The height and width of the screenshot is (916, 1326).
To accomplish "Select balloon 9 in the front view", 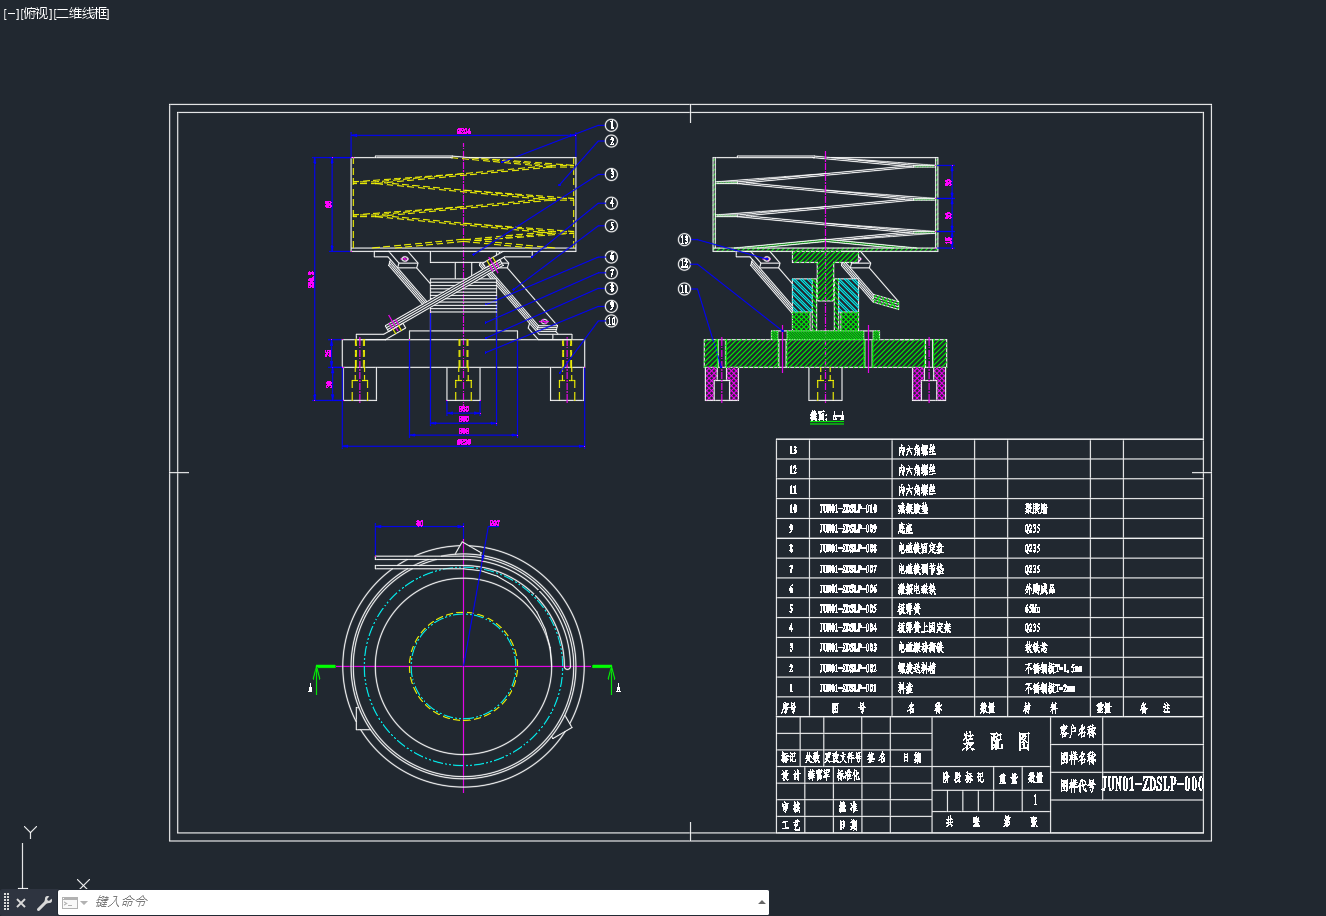I will coord(611,306).
